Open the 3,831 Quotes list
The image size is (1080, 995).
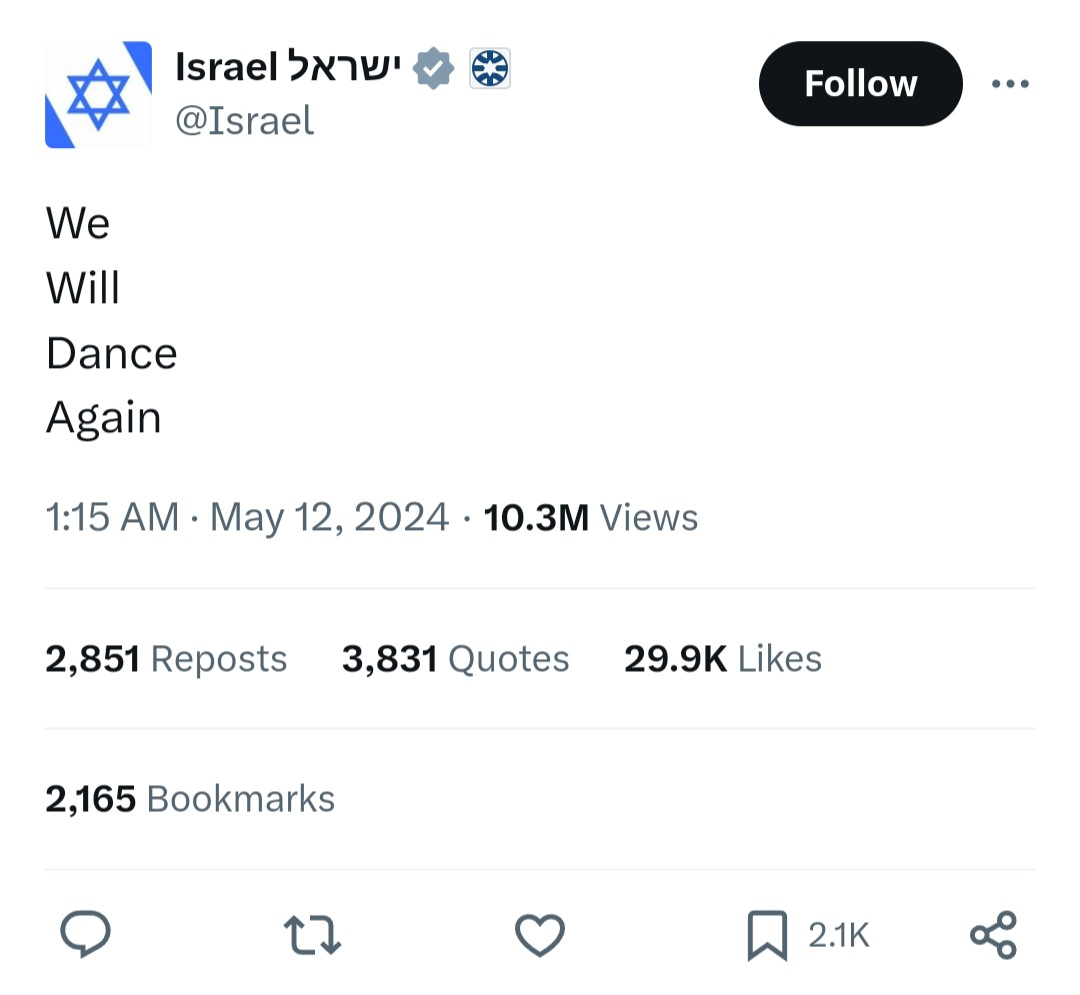[x=456, y=658]
